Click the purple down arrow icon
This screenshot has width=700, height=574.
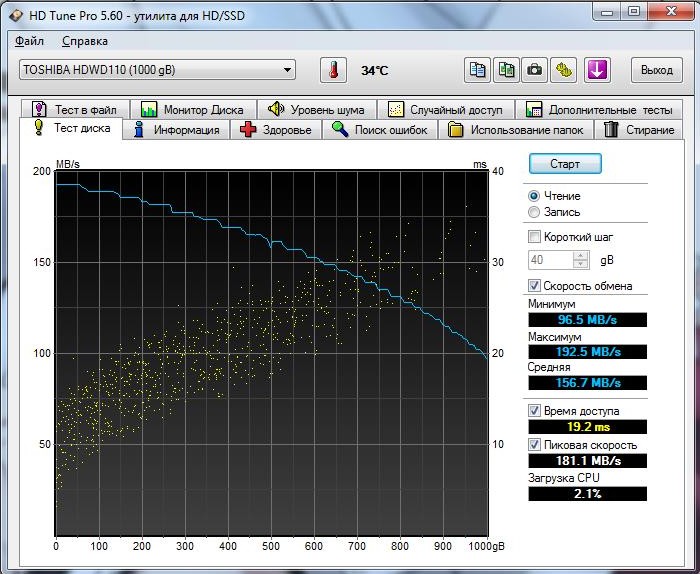[597, 70]
